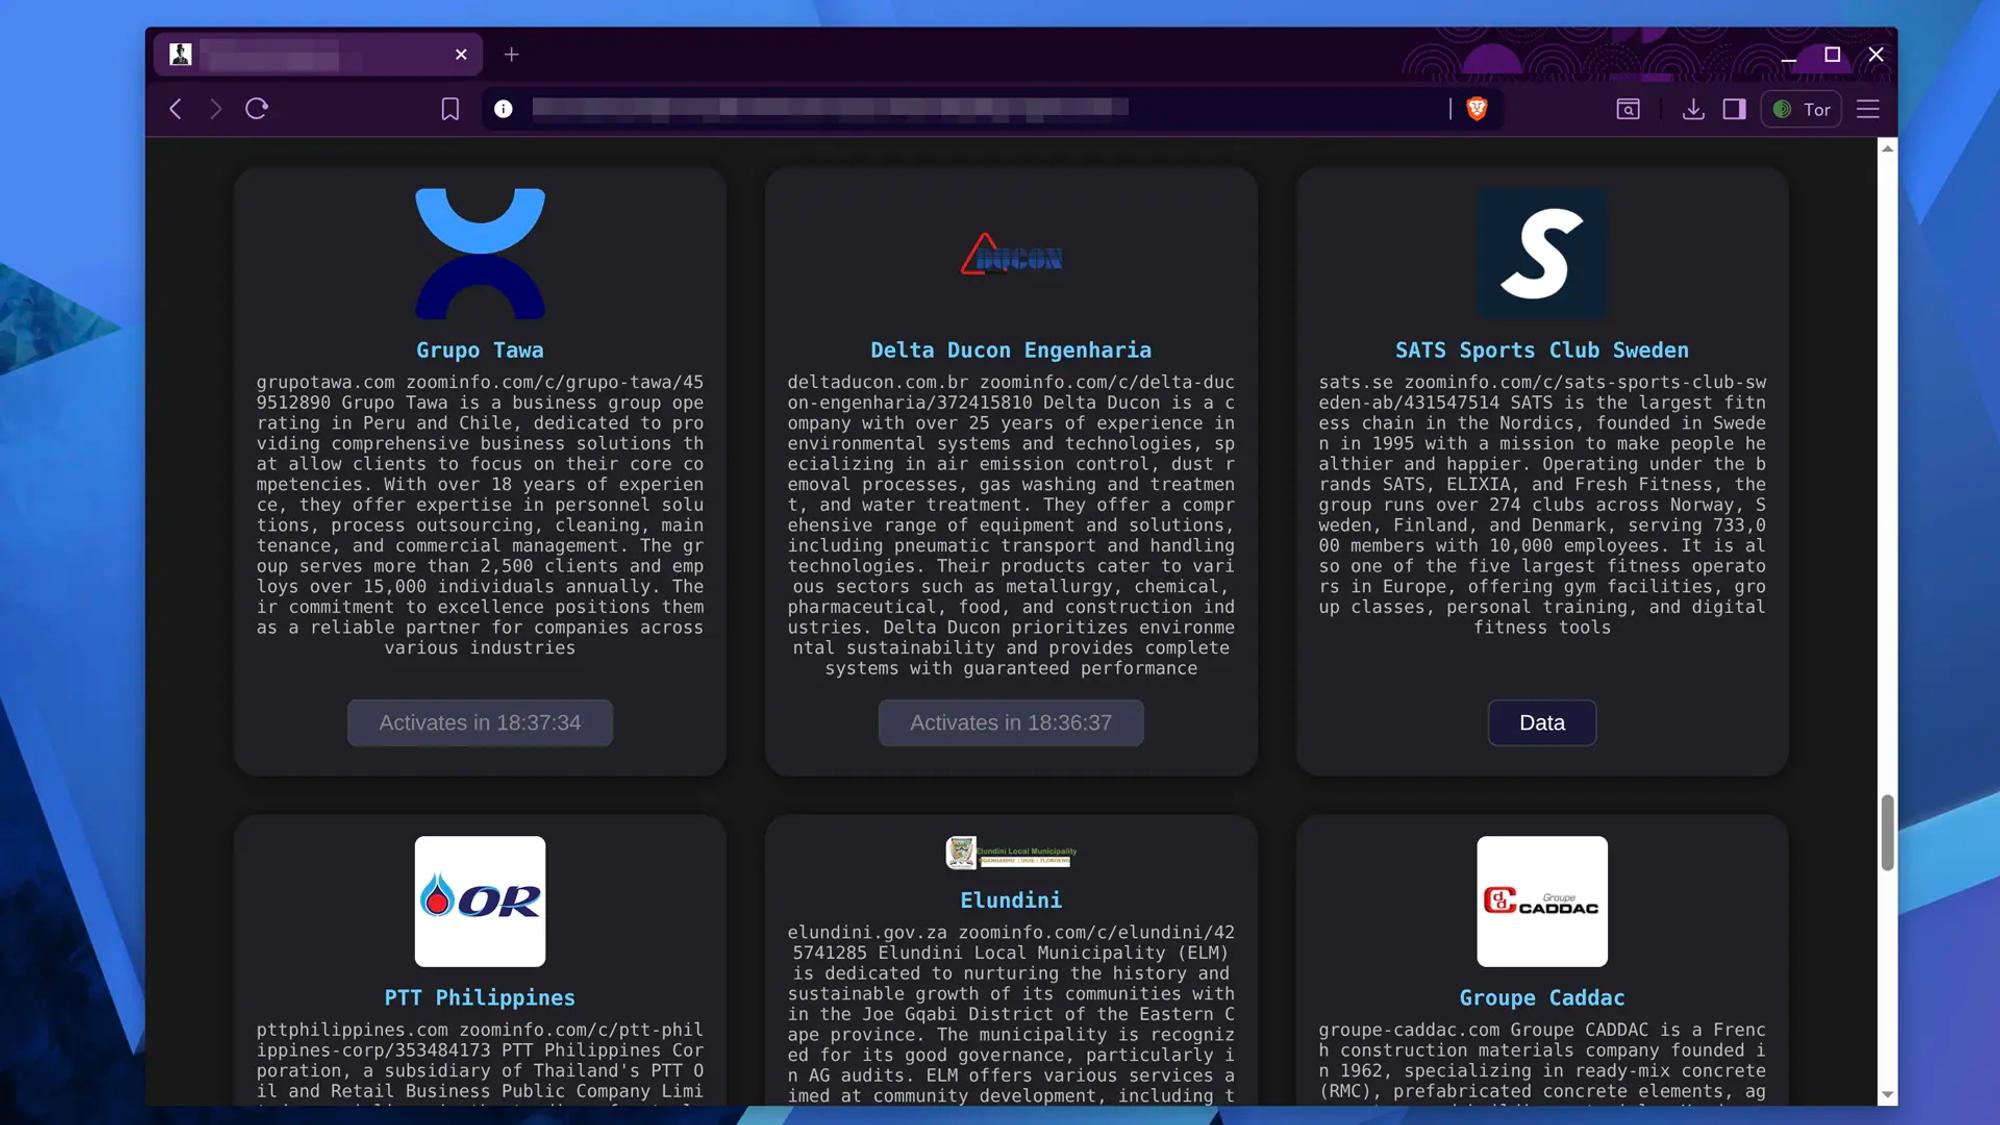Open Brave Shields lion icon
Viewport: 2000px width, 1125px height.
[1476, 109]
